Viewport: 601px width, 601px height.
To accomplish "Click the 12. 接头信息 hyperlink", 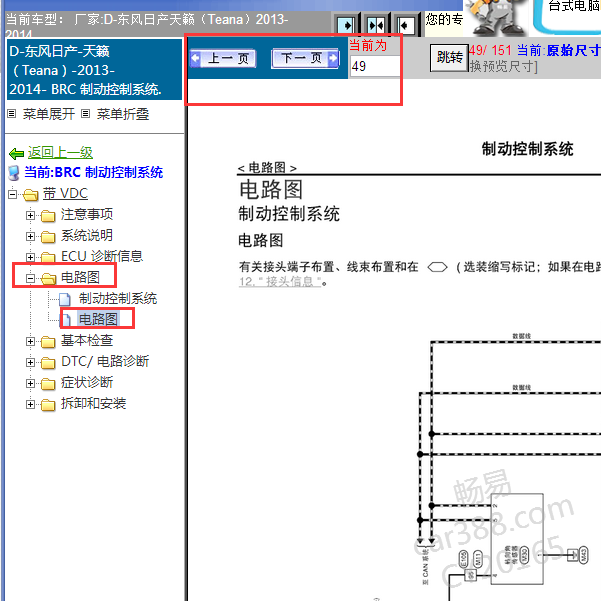I will pyautogui.click(x=280, y=282).
